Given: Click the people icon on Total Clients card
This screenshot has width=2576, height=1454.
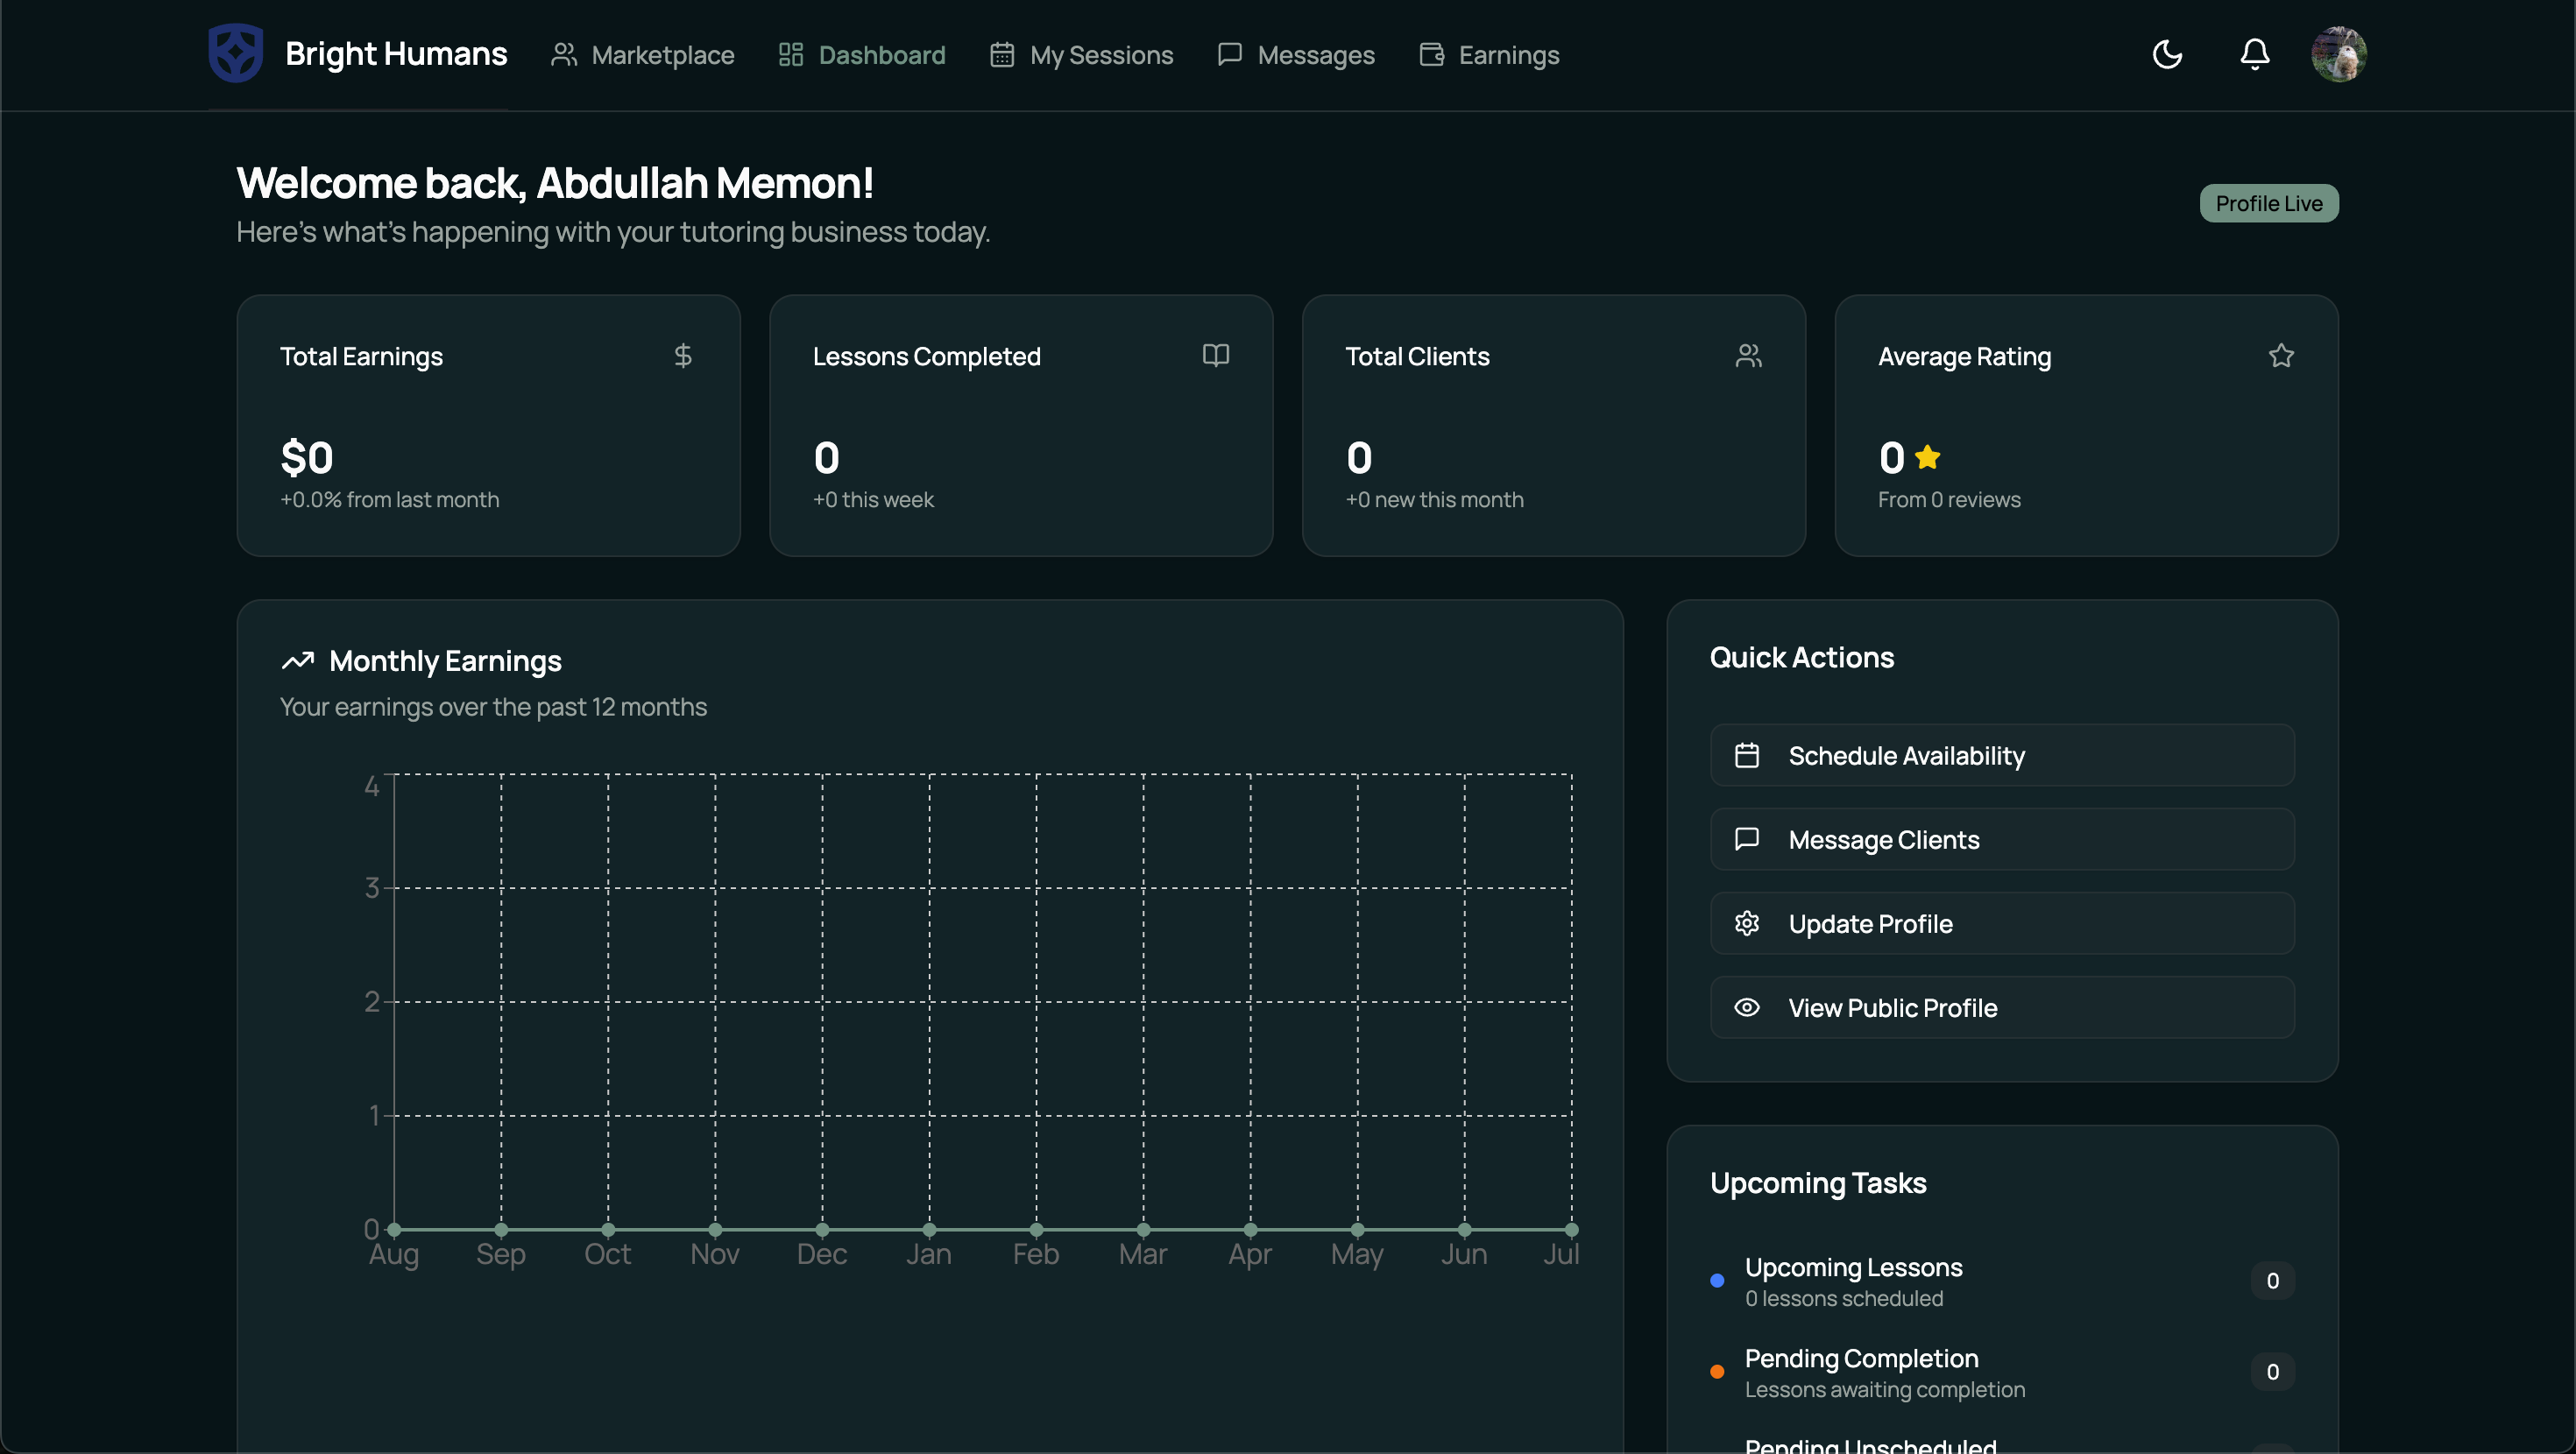Looking at the screenshot, I should click(x=1748, y=356).
